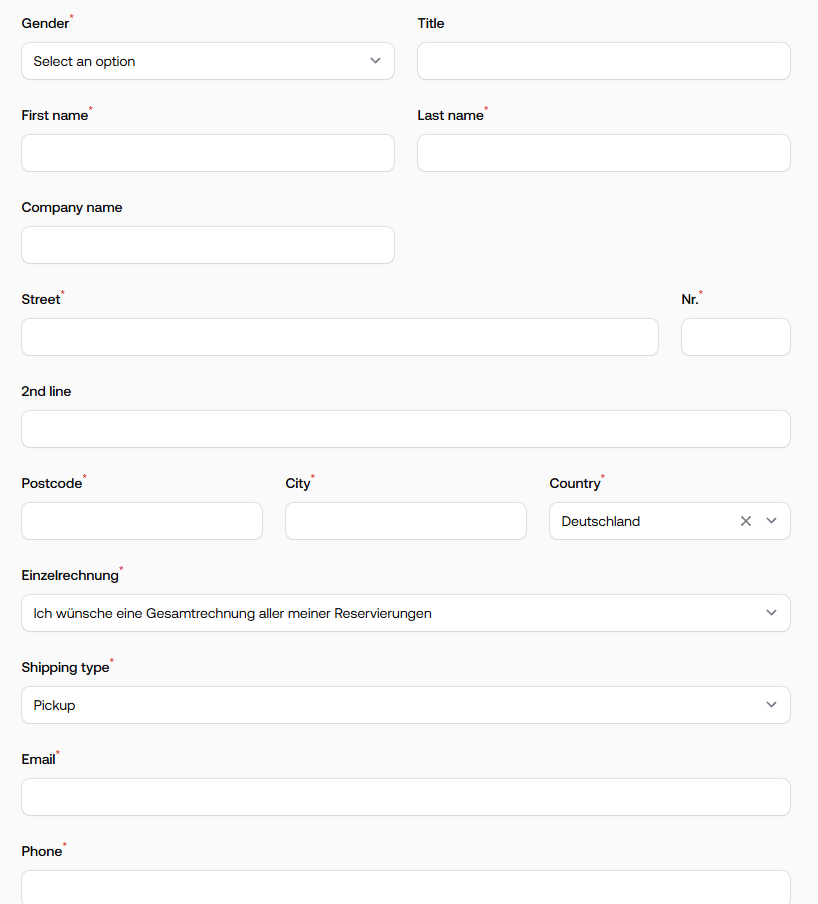Focus the Company name field
The height and width of the screenshot is (904, 818).
pos(208,245)
